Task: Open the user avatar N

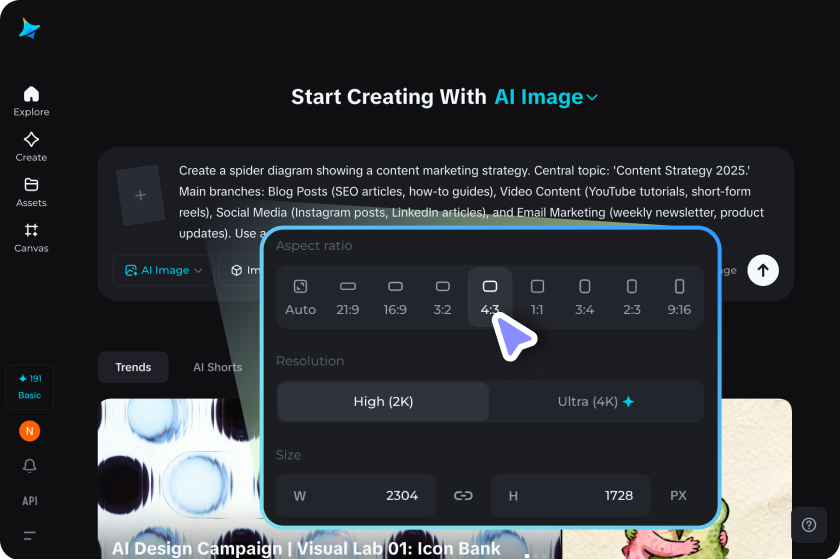Action: (29, 431)
